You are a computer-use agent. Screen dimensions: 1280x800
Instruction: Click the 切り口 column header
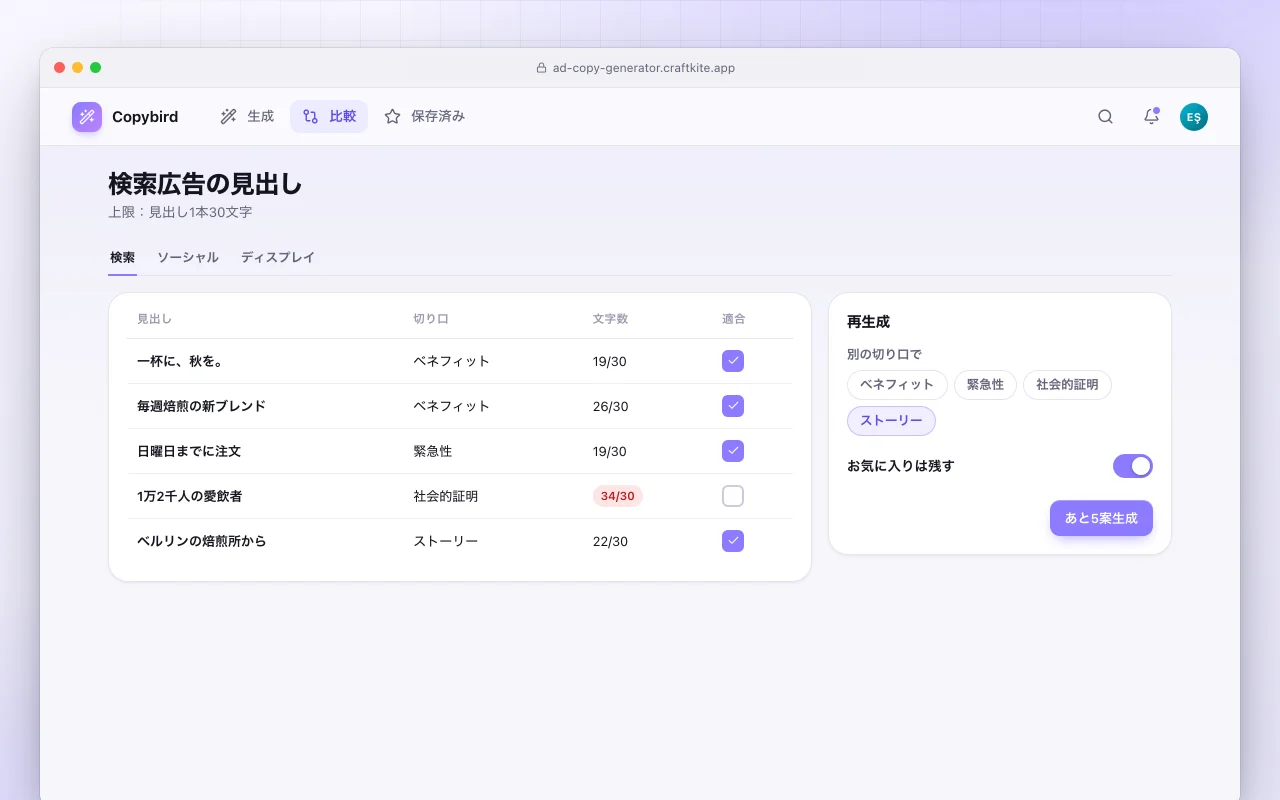431,319
